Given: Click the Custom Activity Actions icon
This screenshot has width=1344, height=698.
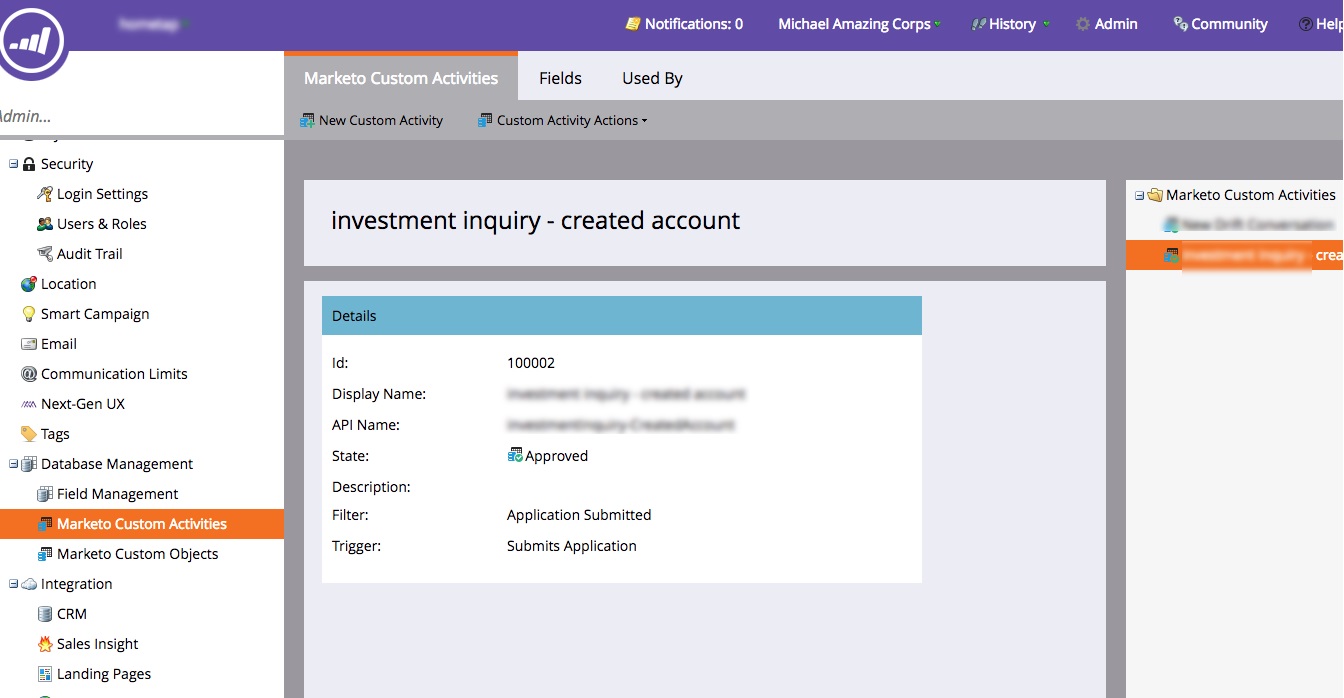Looking at the screenshot, I should pos(485,121).
